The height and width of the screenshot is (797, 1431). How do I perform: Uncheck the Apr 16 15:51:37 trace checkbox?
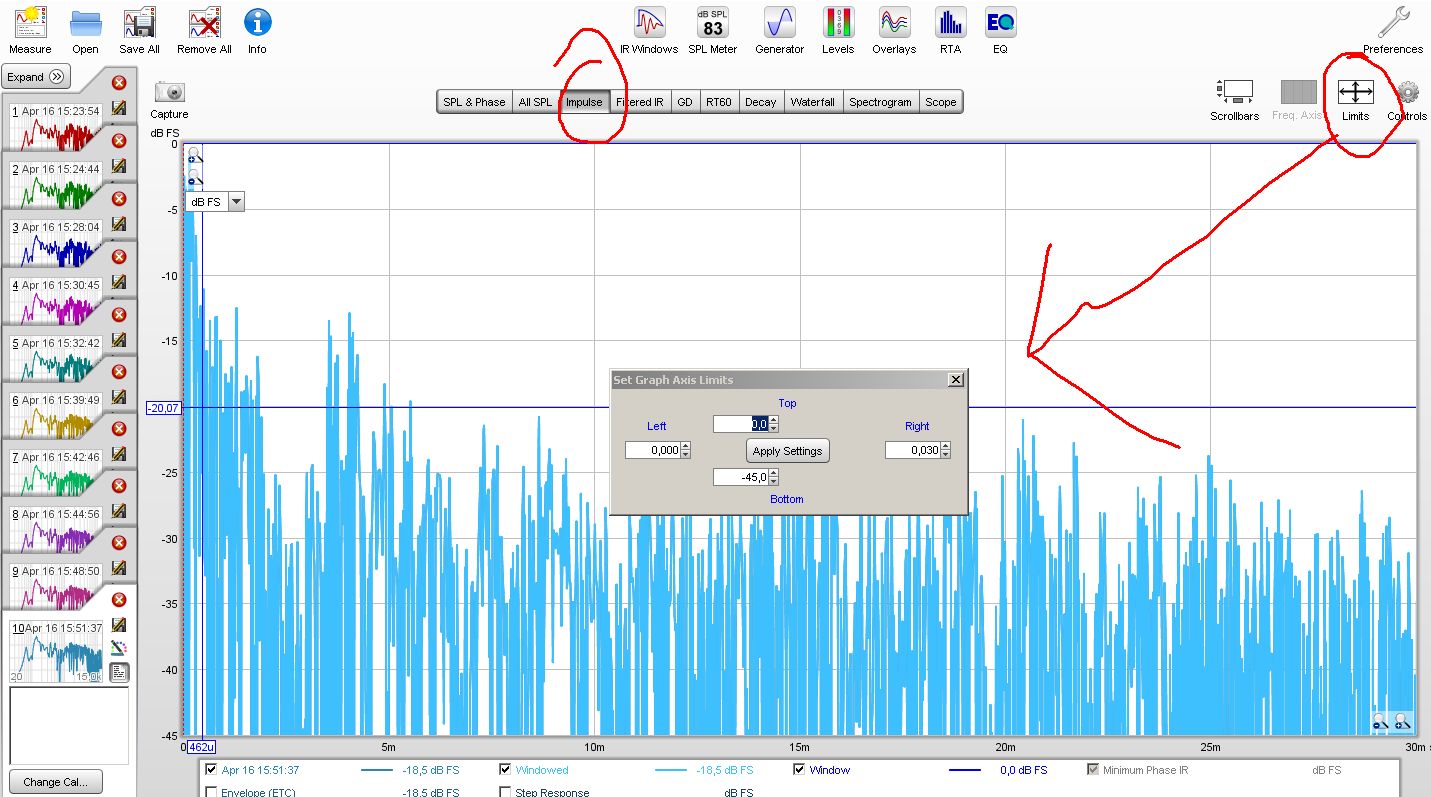pos(211,770)
